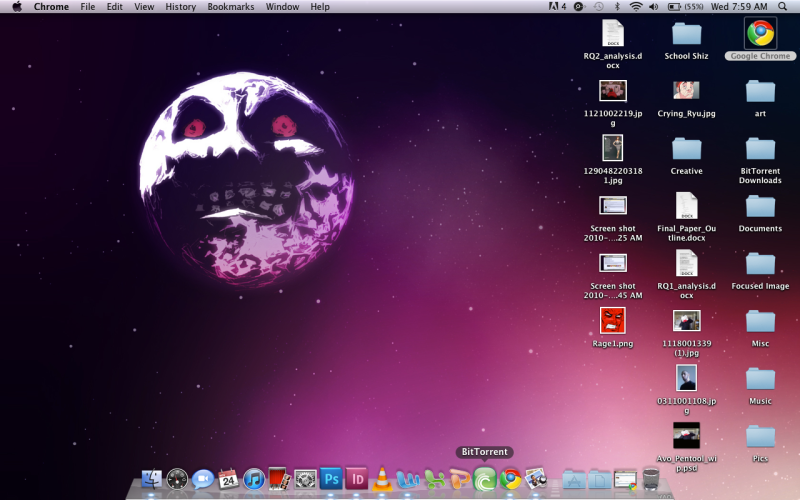This screenshot has width=800, height=500.
Task: Click the battery status indicator
Action: (x=685, y=7)
